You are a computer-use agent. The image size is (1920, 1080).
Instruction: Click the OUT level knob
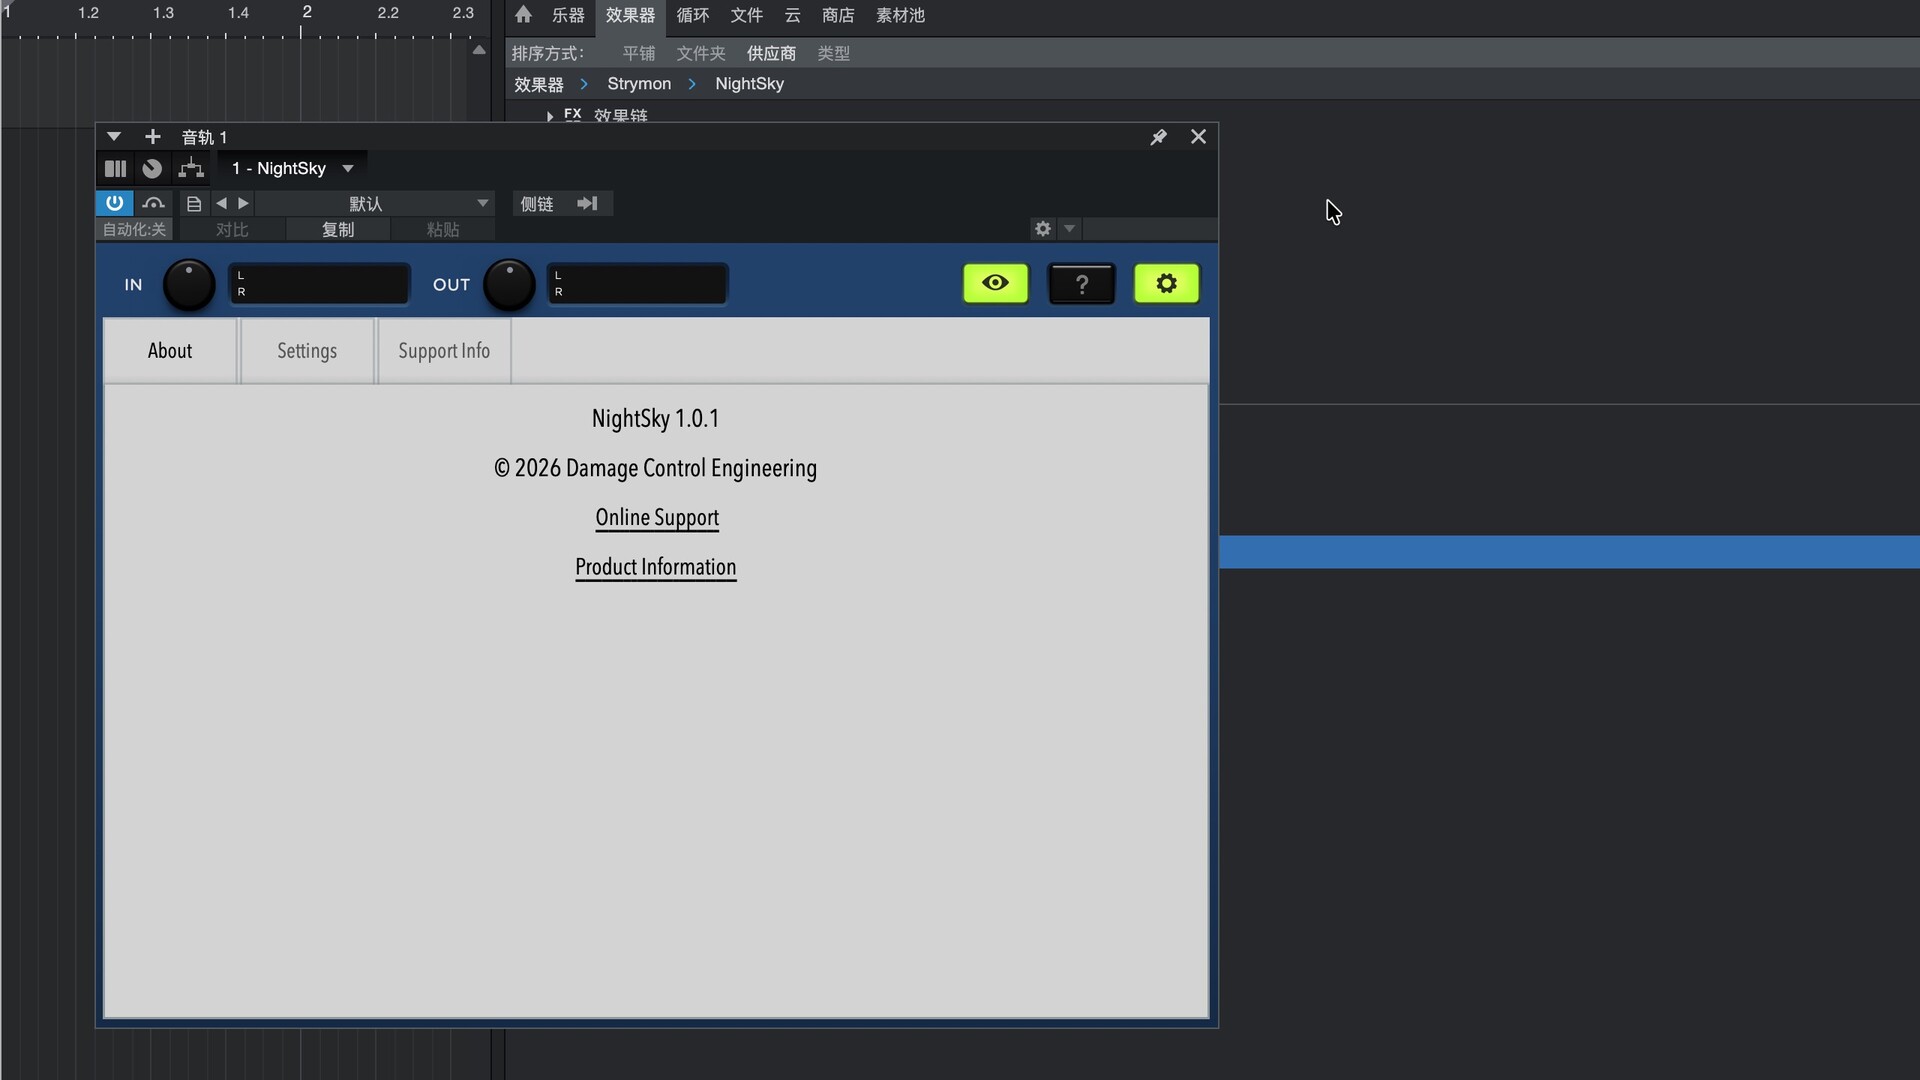[x=509, y=285]
